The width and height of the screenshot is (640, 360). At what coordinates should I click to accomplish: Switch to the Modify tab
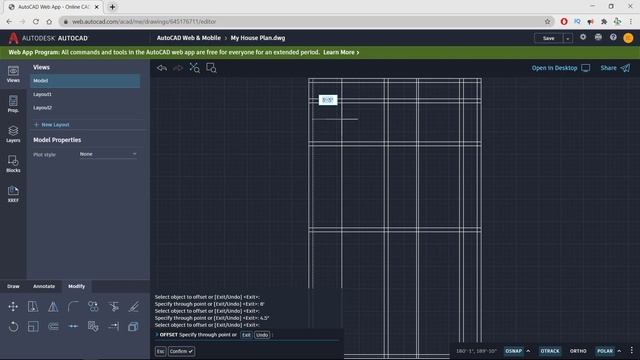[76, 286]
